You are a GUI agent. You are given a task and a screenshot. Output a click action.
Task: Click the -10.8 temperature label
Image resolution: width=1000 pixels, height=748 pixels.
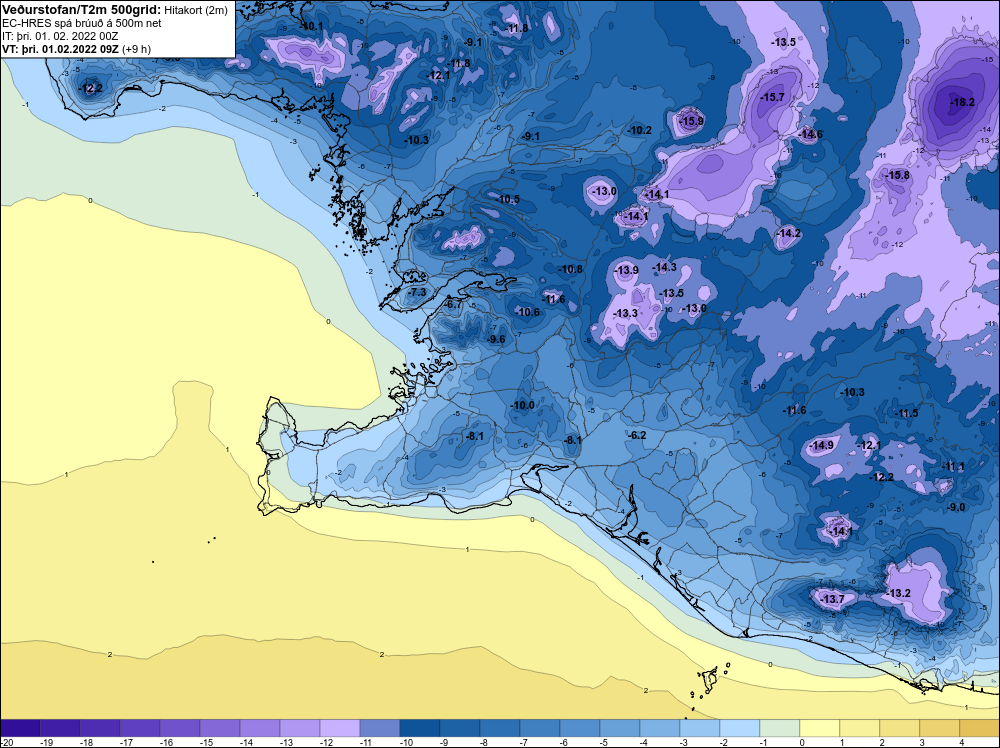point(570,269)
